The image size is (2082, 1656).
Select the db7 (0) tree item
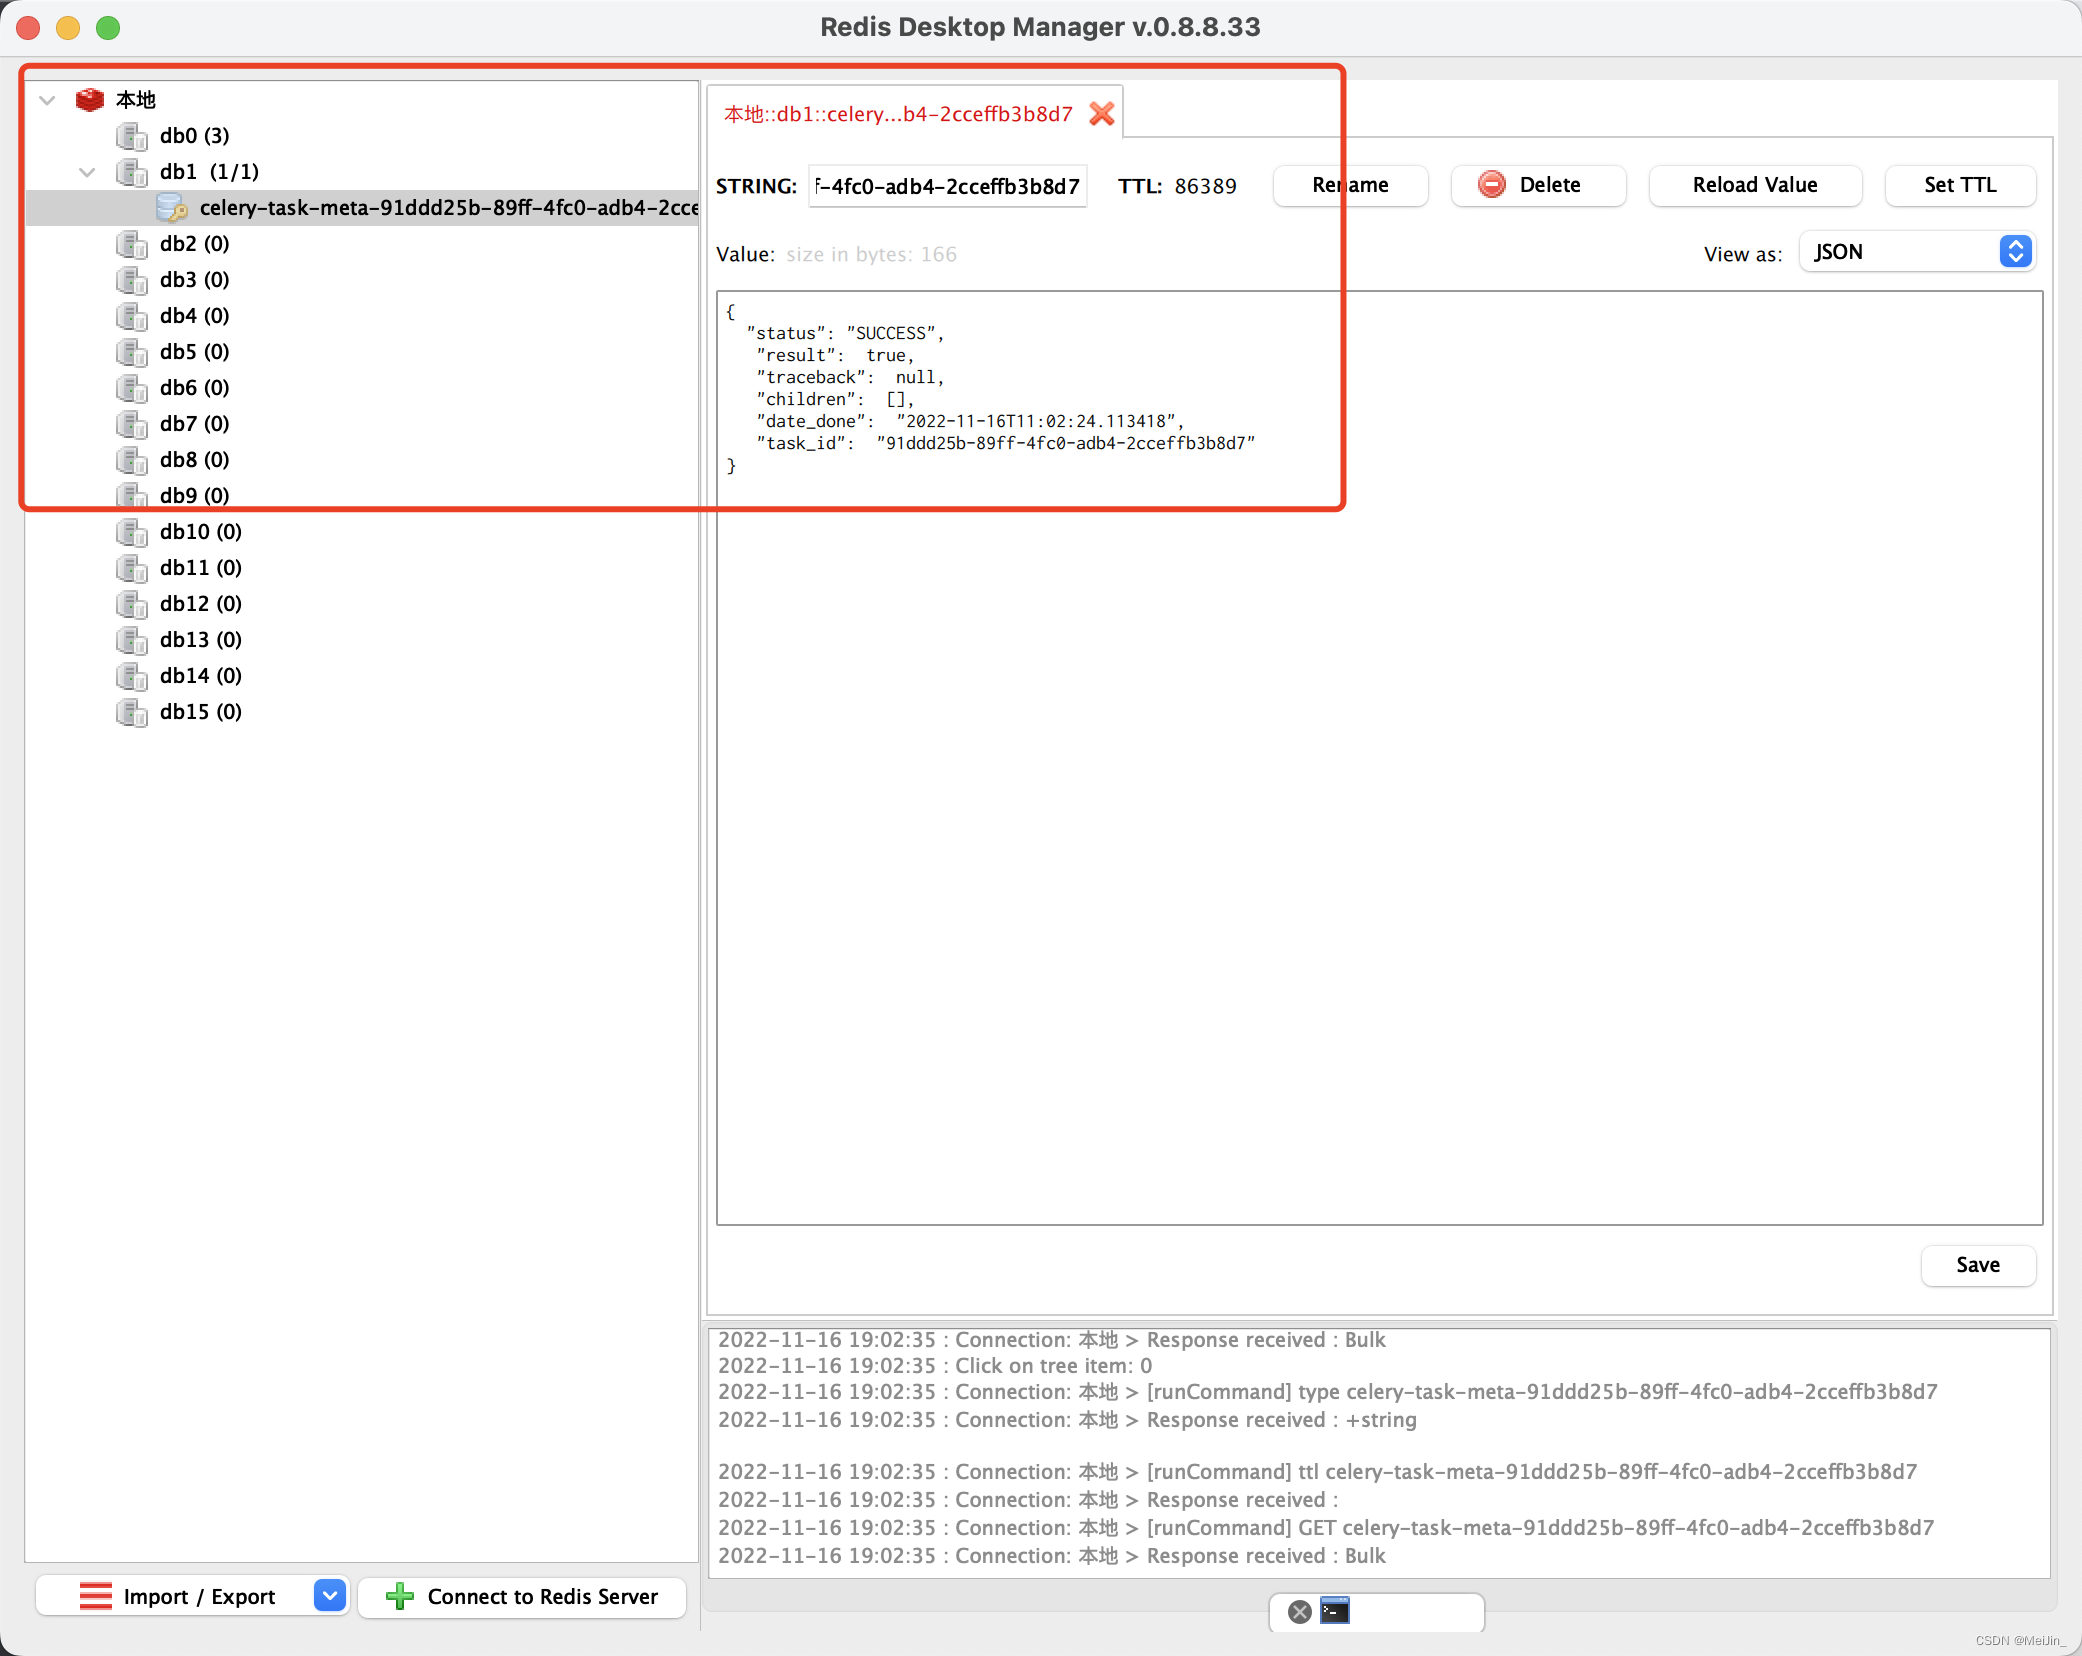pos(194,424)
